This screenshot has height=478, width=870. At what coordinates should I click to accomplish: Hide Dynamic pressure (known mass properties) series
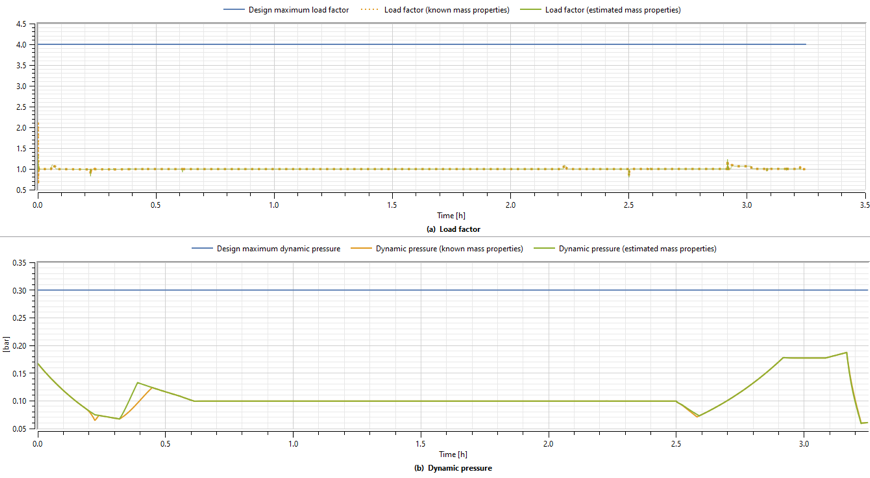pos(449,248)
